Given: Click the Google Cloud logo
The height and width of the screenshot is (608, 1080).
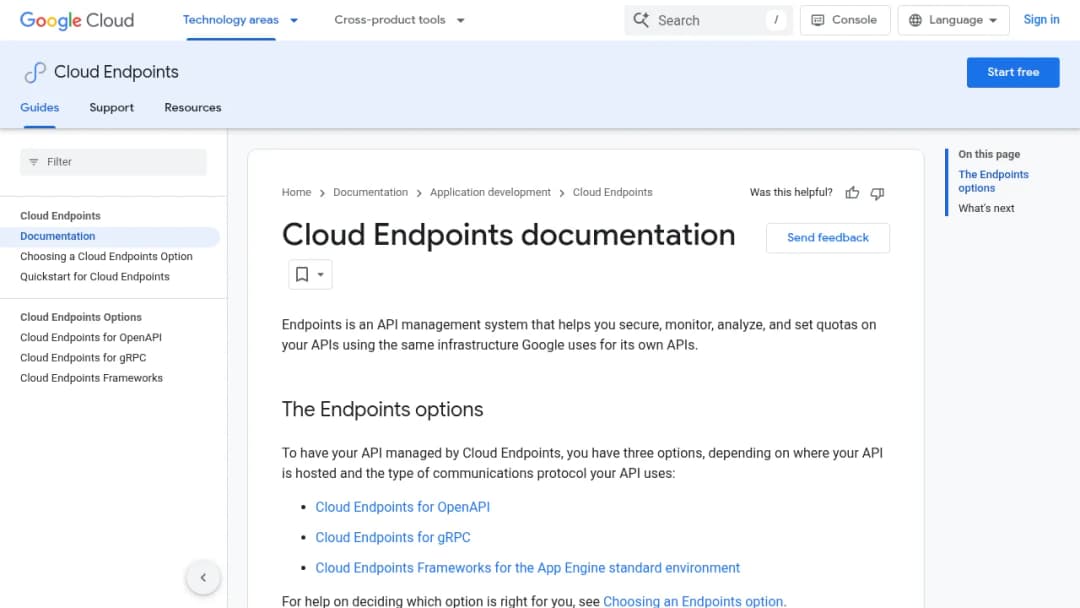Looking at the screenshot, I should pyautogui.click(x=77, y=20).
